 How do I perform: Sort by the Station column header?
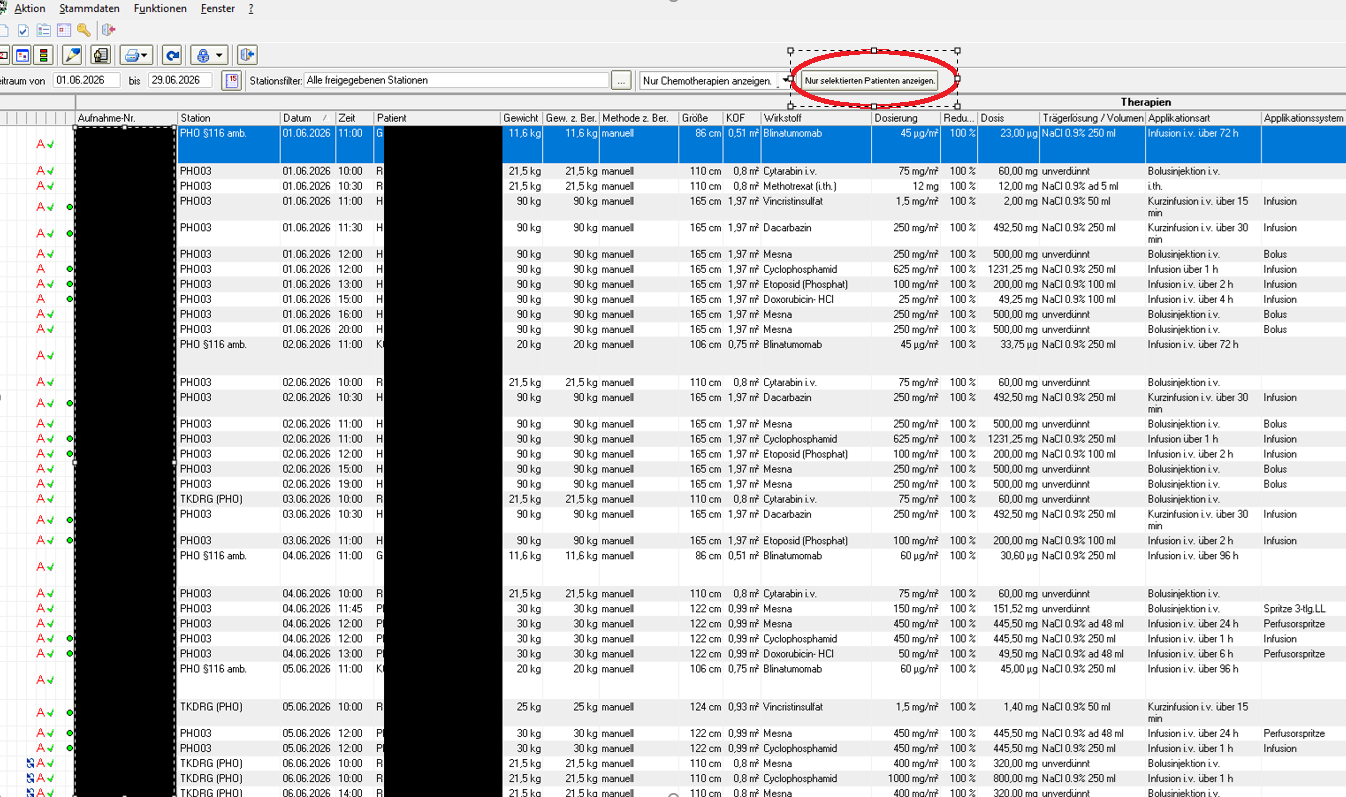tap(228, 118)
